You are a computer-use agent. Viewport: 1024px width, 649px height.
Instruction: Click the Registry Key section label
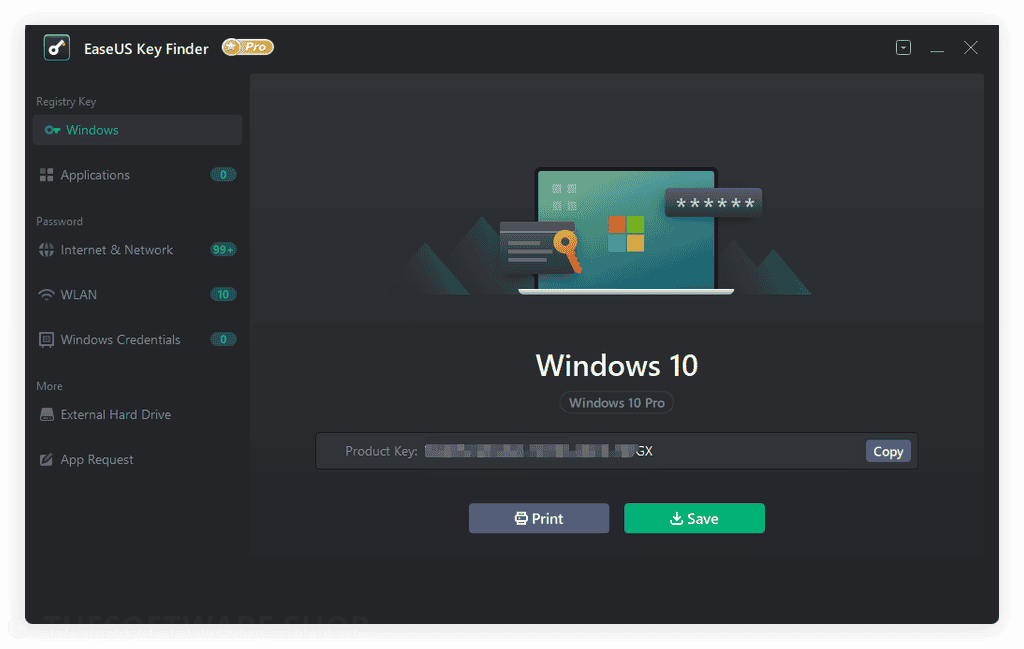(66, 102)
